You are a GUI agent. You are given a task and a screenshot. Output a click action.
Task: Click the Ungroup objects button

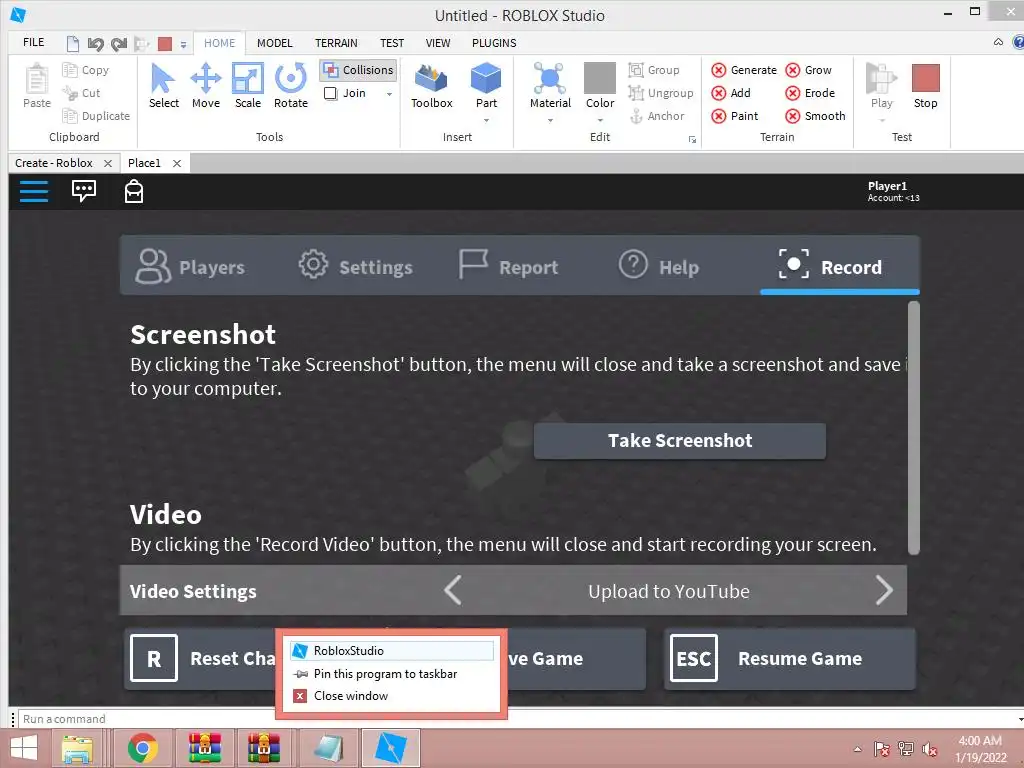pyautogui.click(x=661, y=93)
